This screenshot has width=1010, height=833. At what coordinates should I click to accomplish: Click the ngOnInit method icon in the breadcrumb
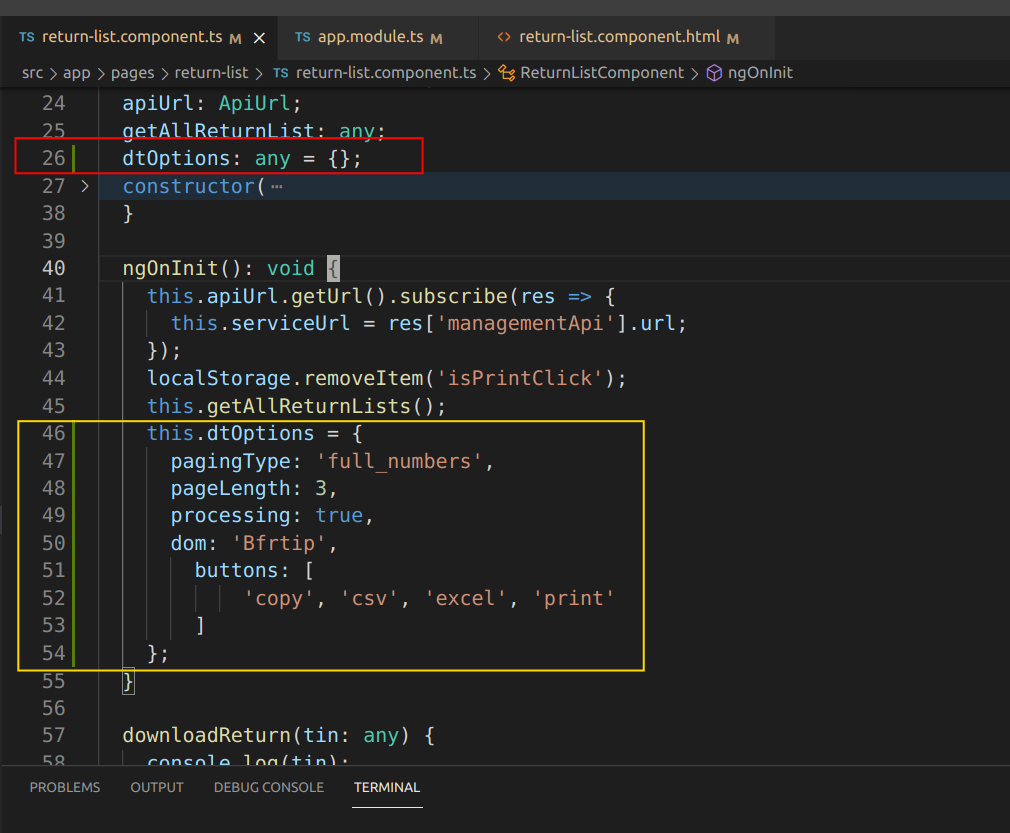pyautogui.click(x=714, y=72)
